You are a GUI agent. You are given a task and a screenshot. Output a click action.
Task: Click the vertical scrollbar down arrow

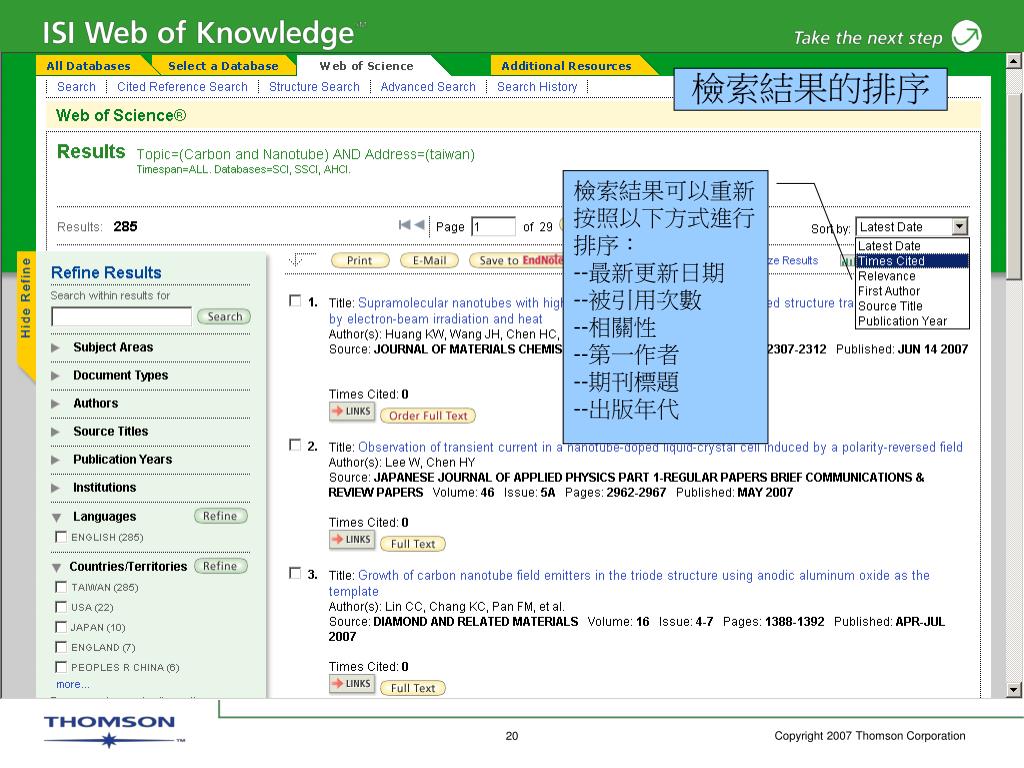pyautogui.click(x=1013, y=690)
